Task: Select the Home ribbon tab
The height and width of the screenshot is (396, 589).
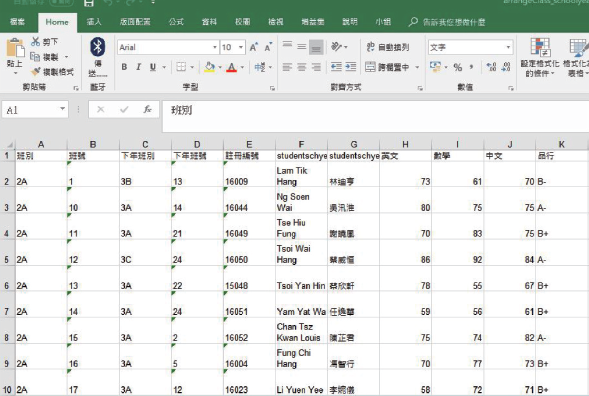Action: tap(57, 22)
